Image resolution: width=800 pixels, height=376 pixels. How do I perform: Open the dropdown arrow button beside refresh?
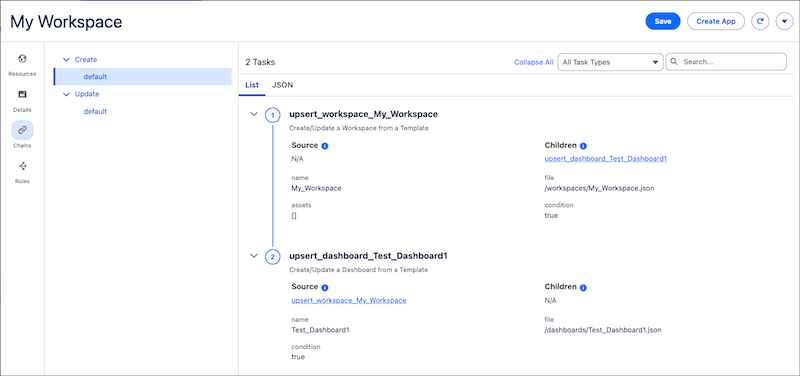[x=784, y=21]
